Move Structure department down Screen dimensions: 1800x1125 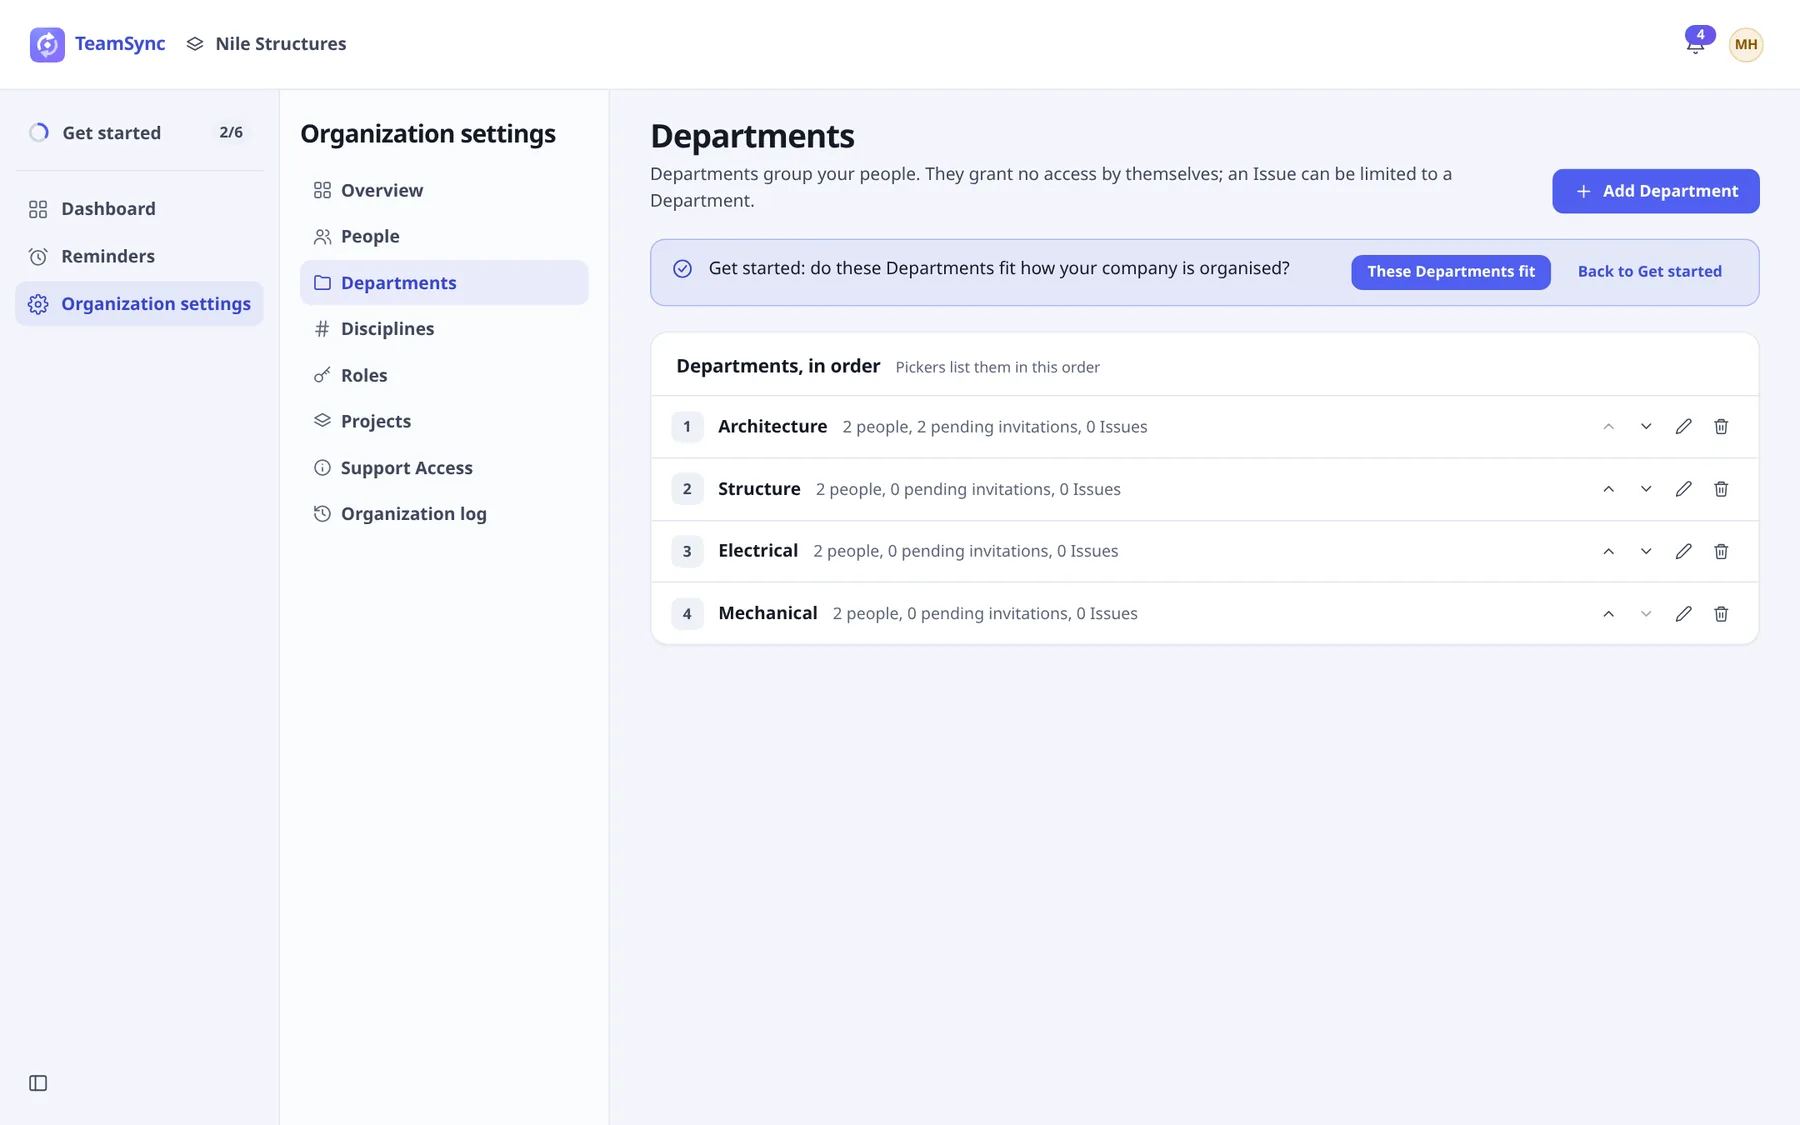(x=1646, y=489)
